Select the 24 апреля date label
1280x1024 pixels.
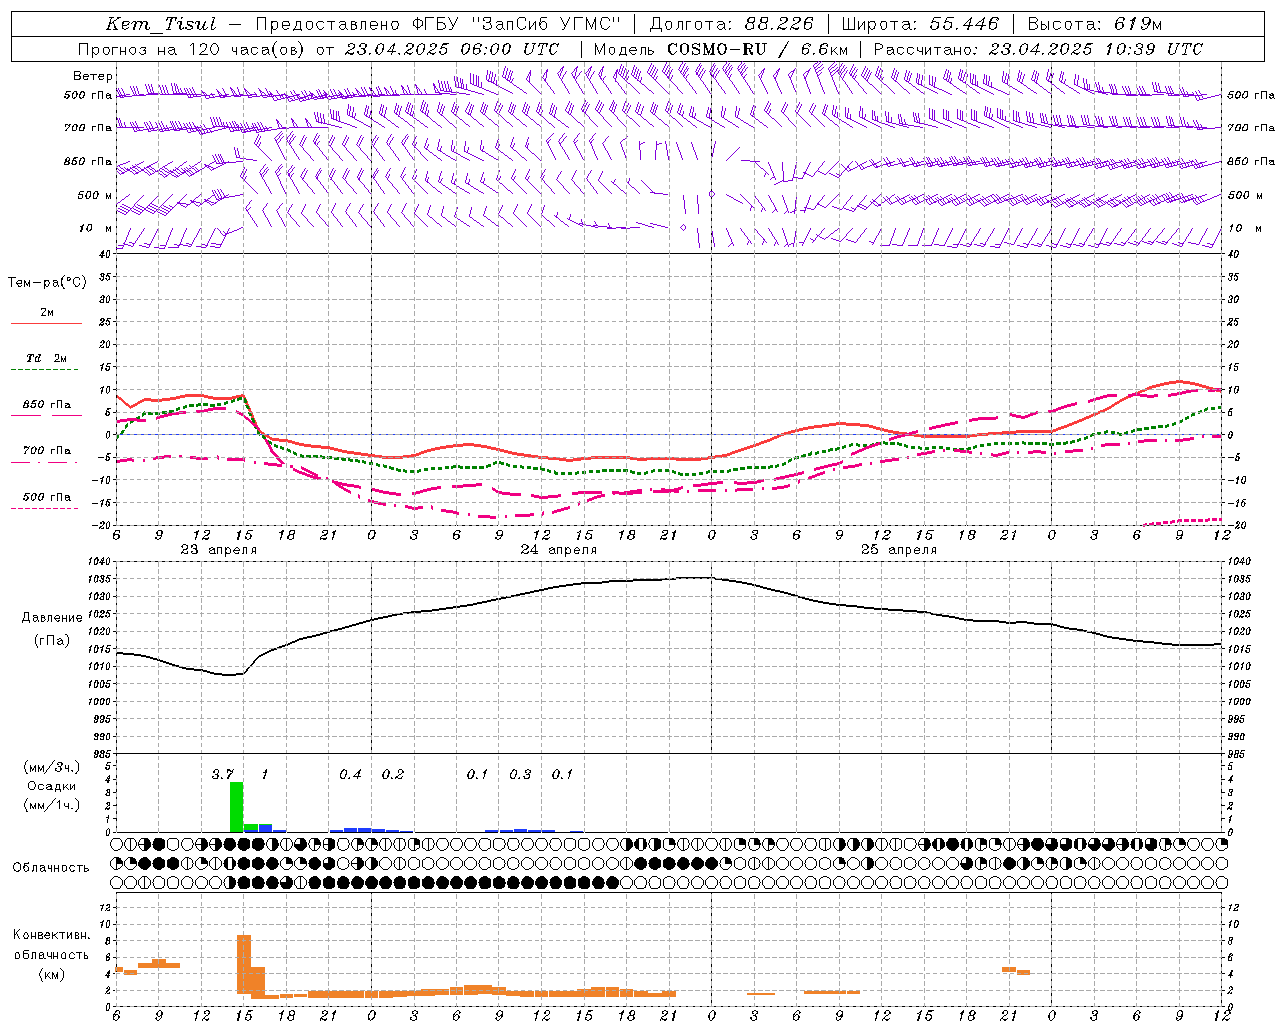click(x=558, y=550)
